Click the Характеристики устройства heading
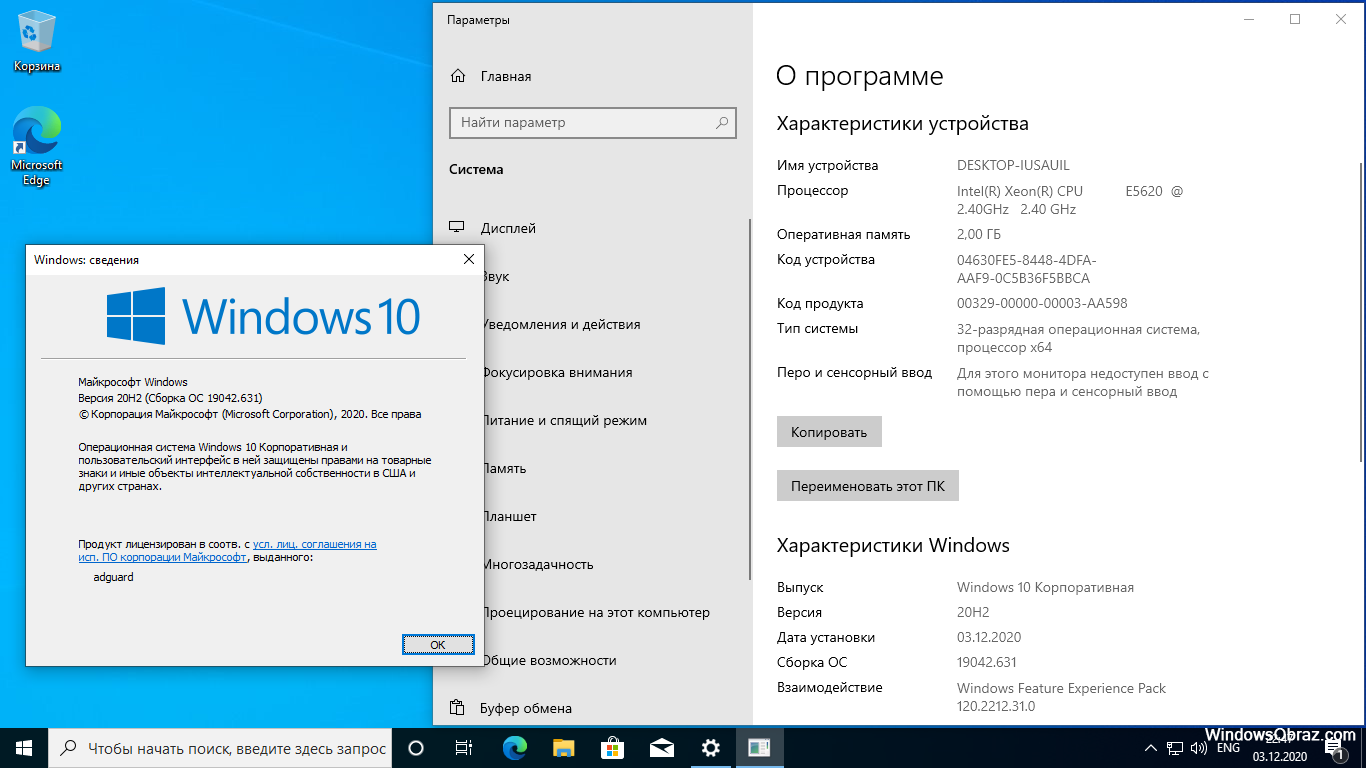 click(903, 124)
